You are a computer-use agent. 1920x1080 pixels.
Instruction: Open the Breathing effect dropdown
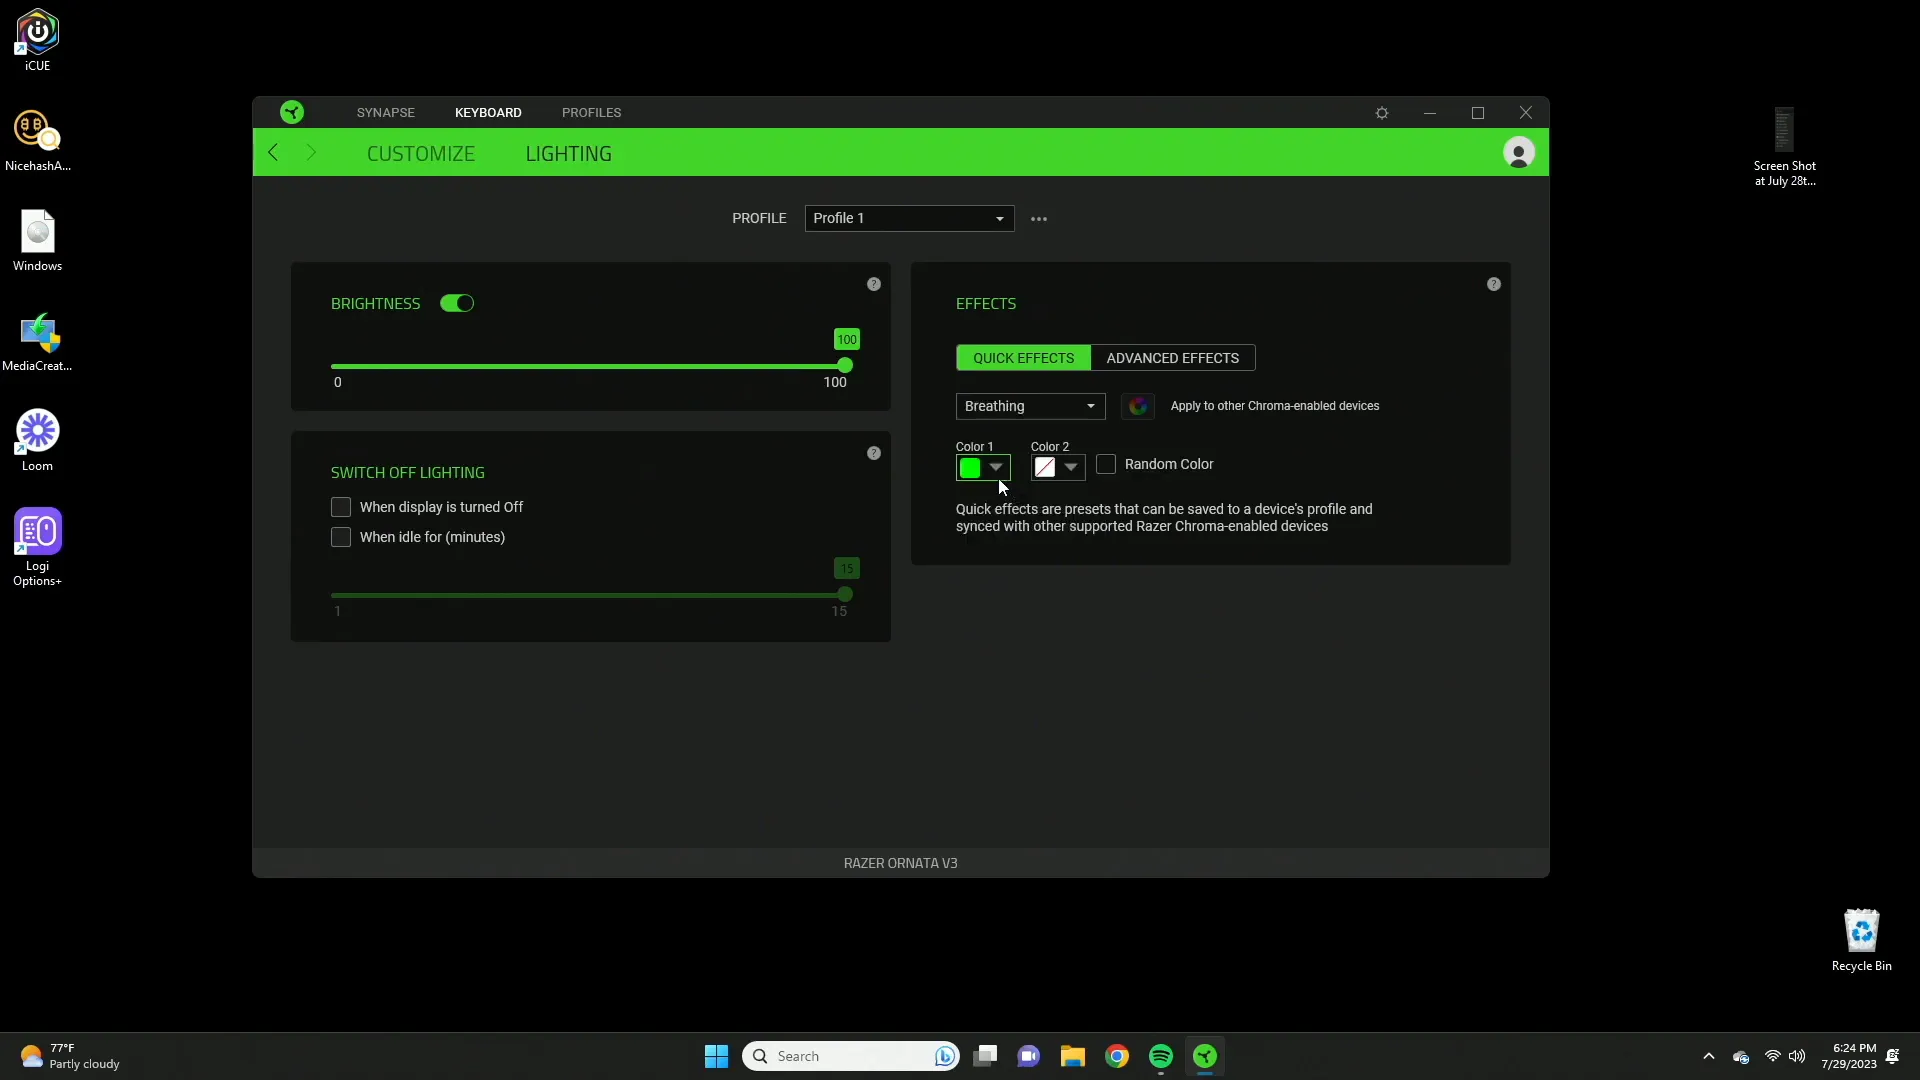pos(1030,406)
